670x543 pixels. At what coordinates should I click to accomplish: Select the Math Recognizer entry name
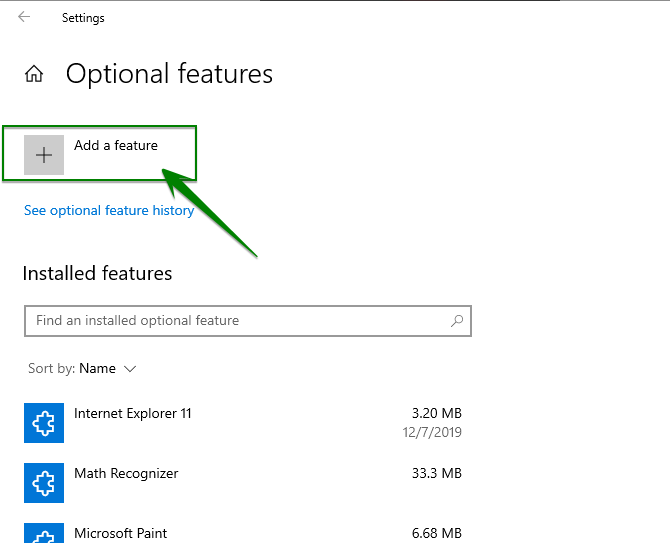pyautogui.click(x=126, y=473)
